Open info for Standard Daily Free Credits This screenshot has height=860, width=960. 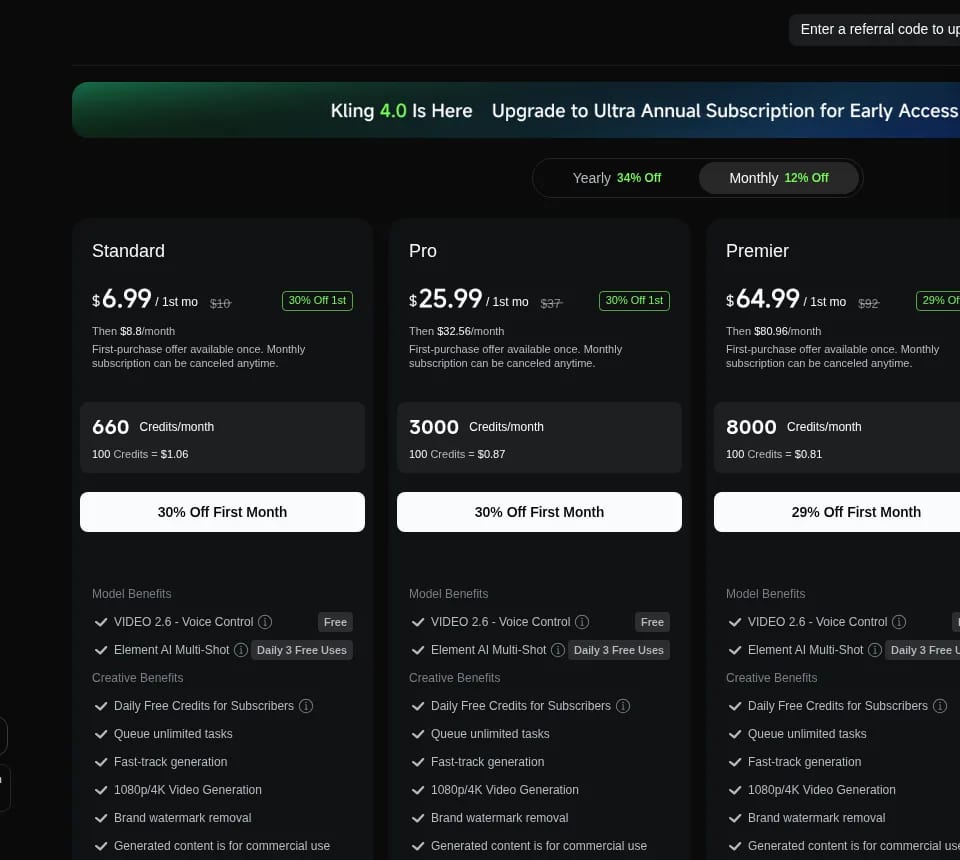306,706
